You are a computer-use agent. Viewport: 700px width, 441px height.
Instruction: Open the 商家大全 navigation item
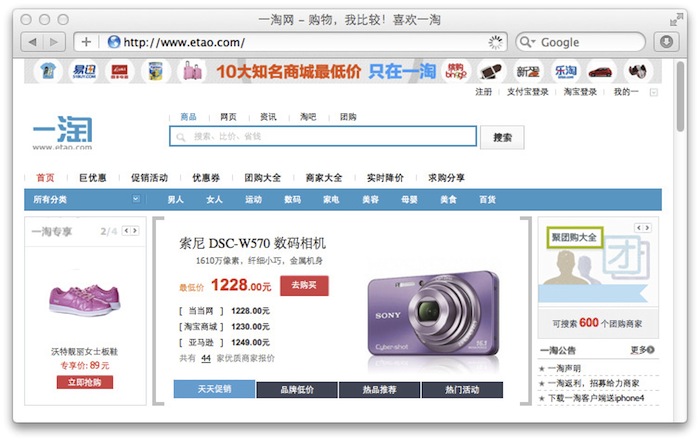324,178
